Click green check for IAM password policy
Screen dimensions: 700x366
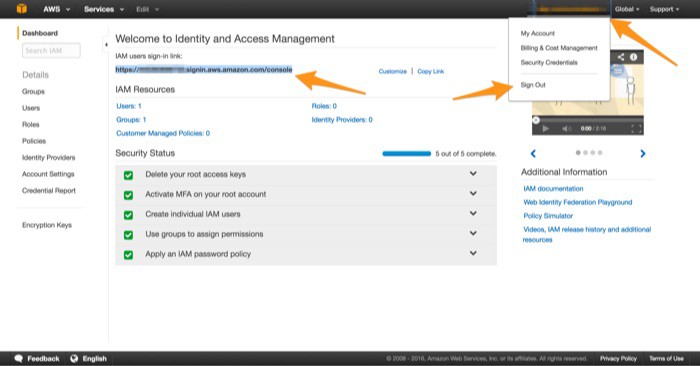pyautogui.click(x=129, y=254)
